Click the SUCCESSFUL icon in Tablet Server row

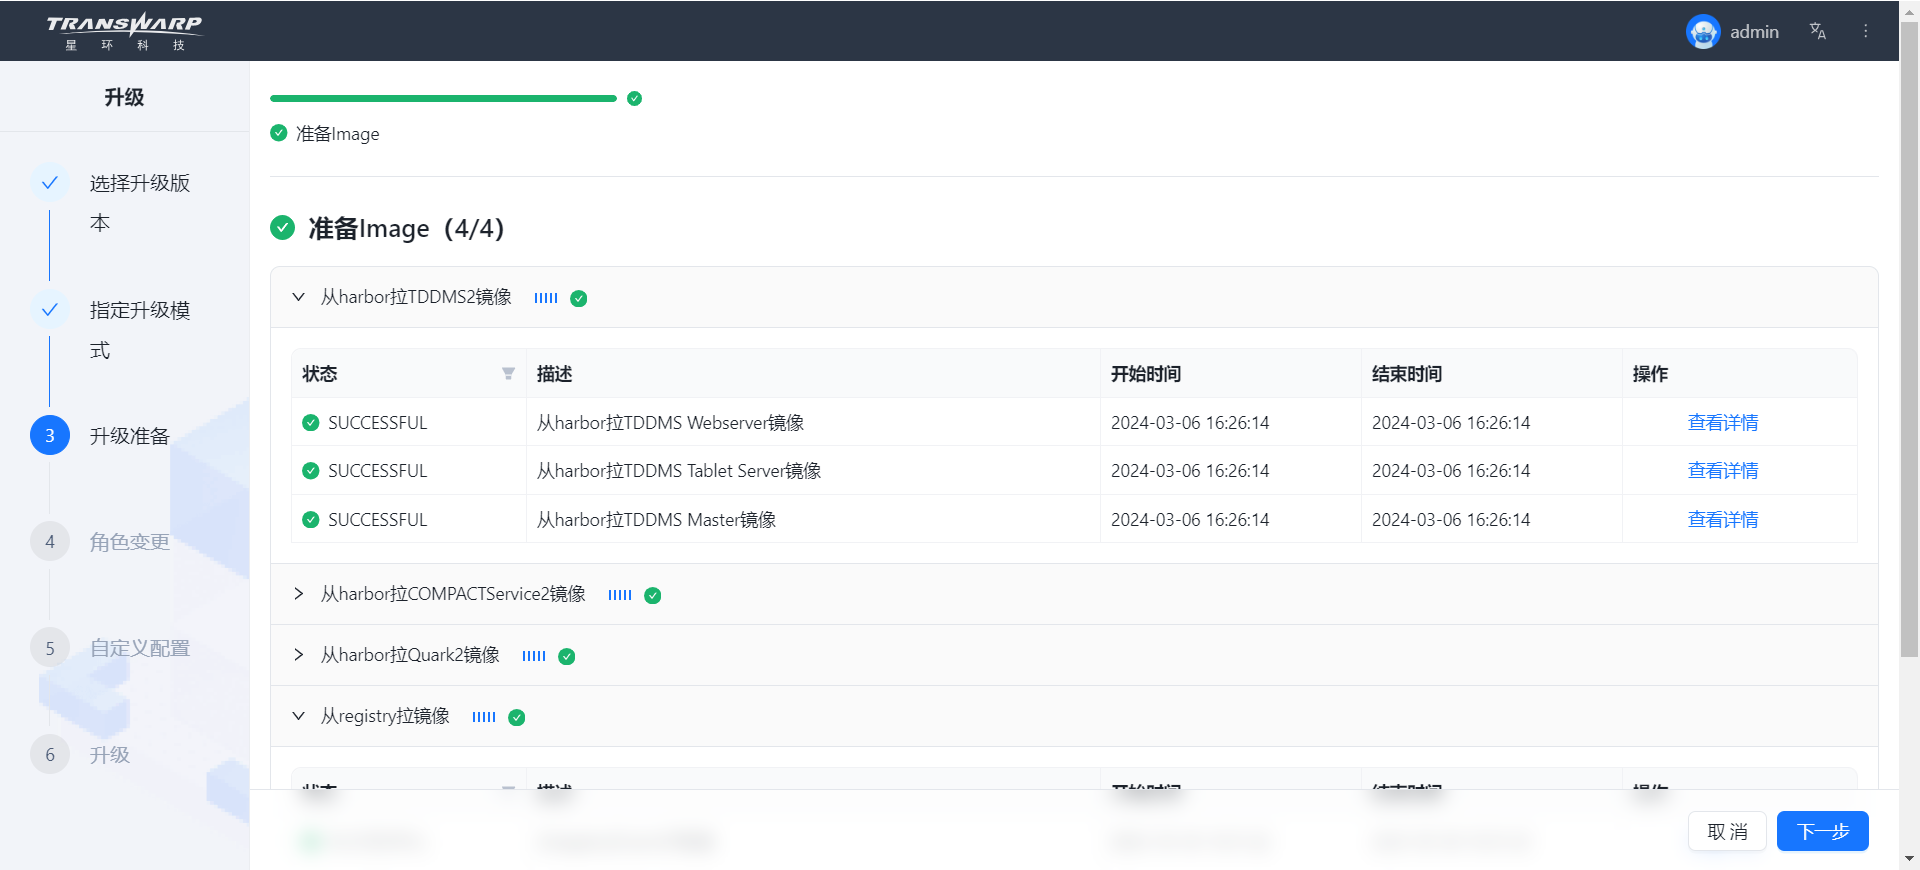(311, 470)
